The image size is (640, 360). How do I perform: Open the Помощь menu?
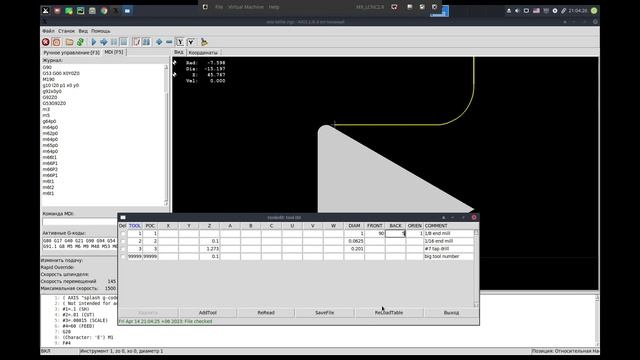point(100,31)
